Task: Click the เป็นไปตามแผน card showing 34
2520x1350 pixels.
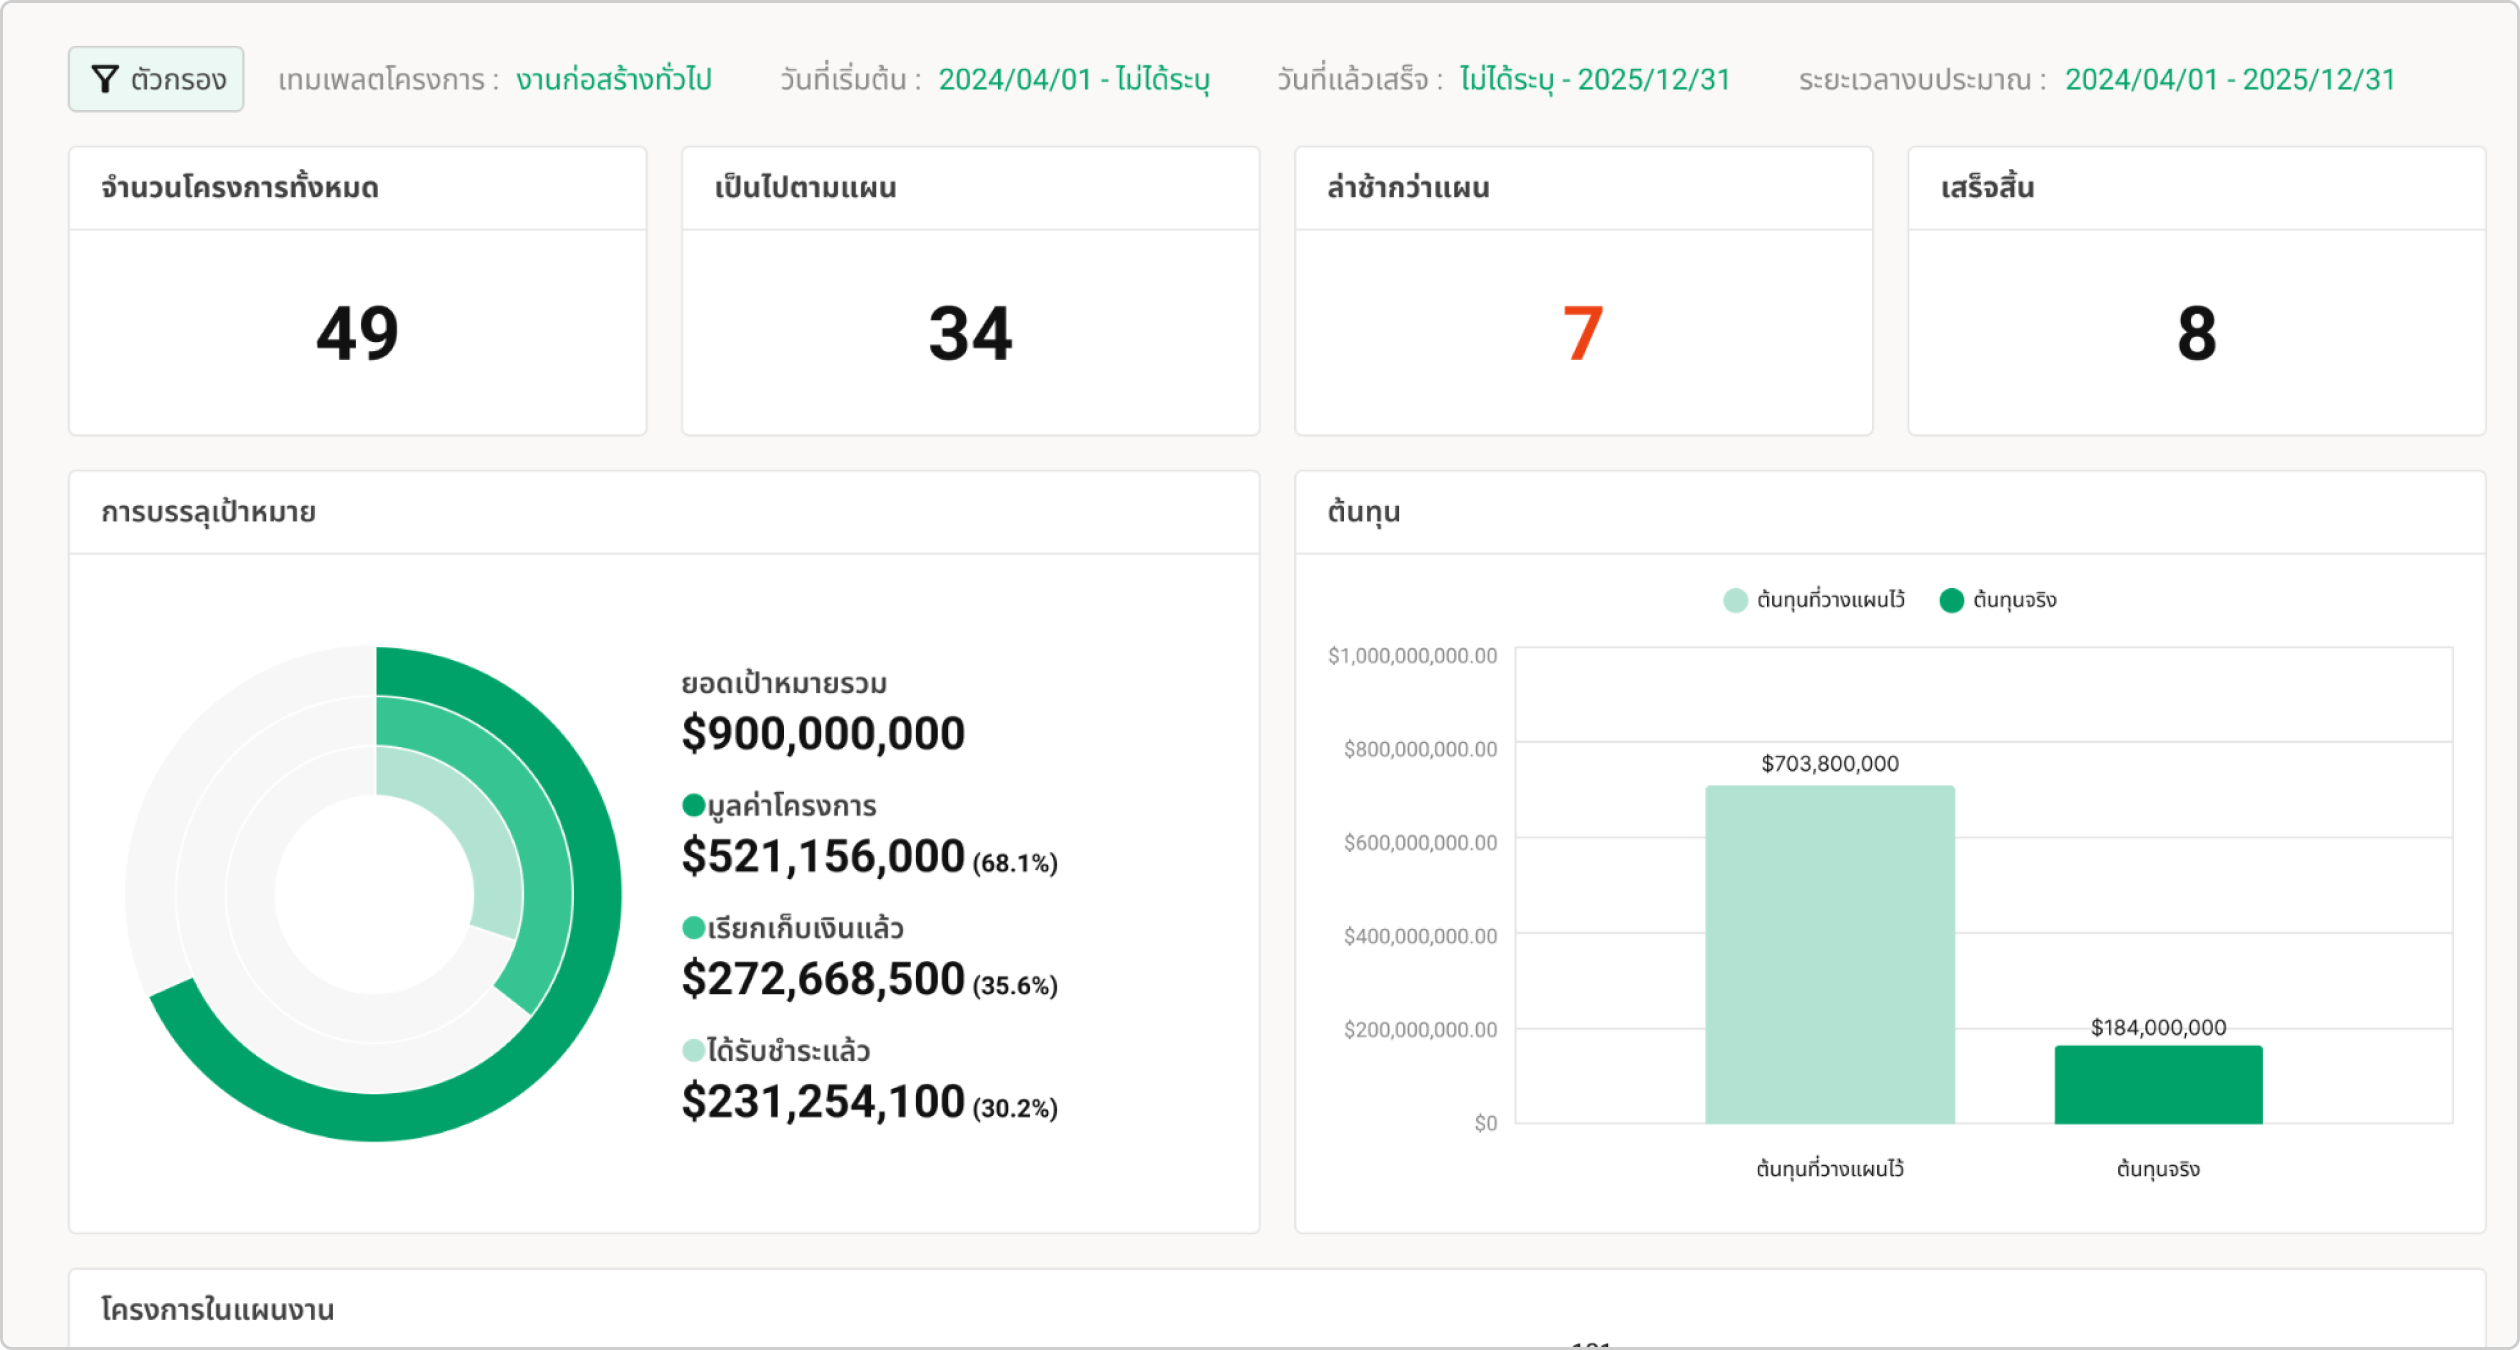Action: pyautogui.click(x=970, y=291)
